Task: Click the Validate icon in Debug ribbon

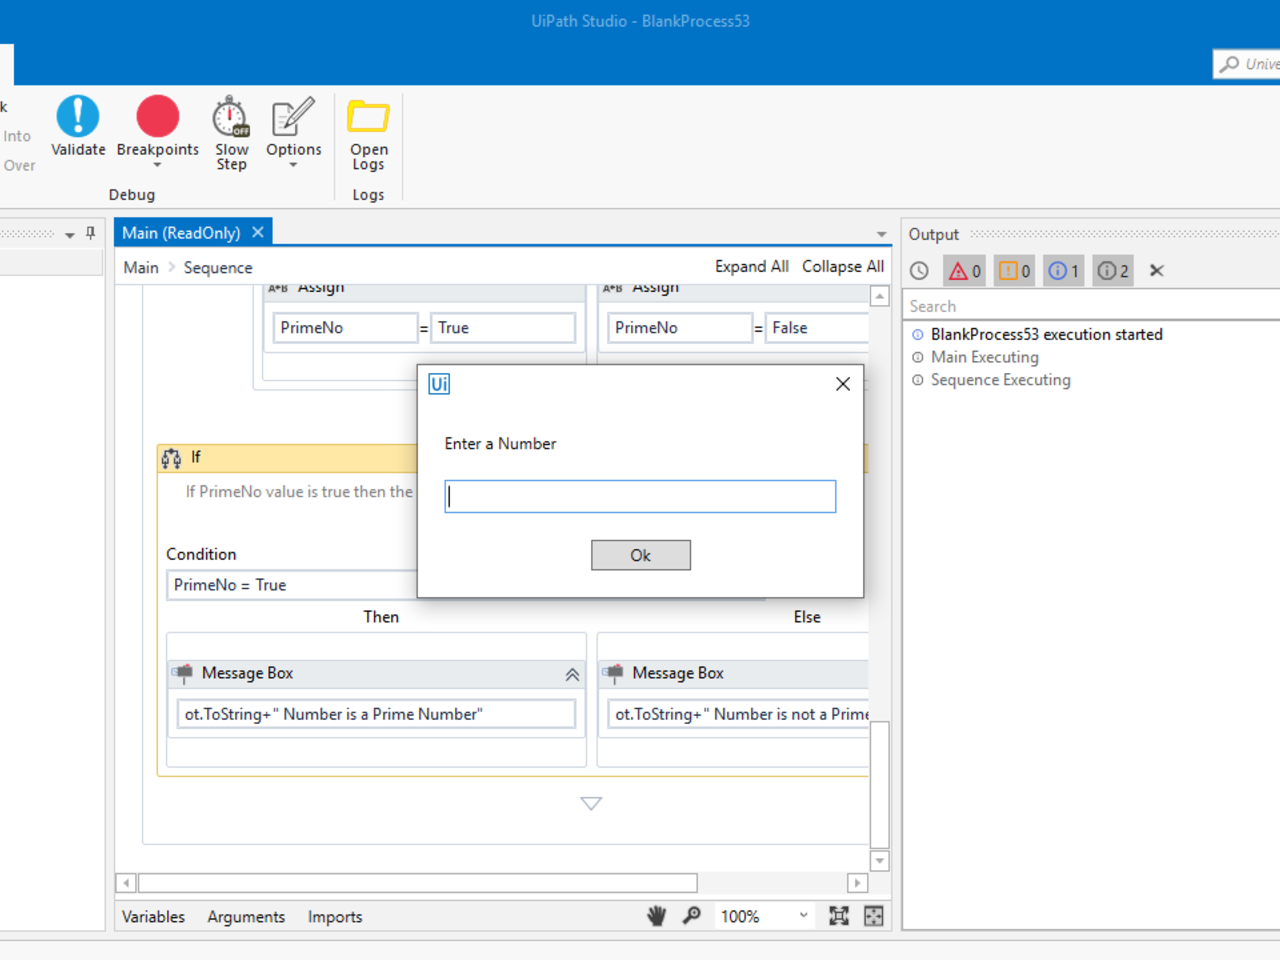Action: pos(78,117)
